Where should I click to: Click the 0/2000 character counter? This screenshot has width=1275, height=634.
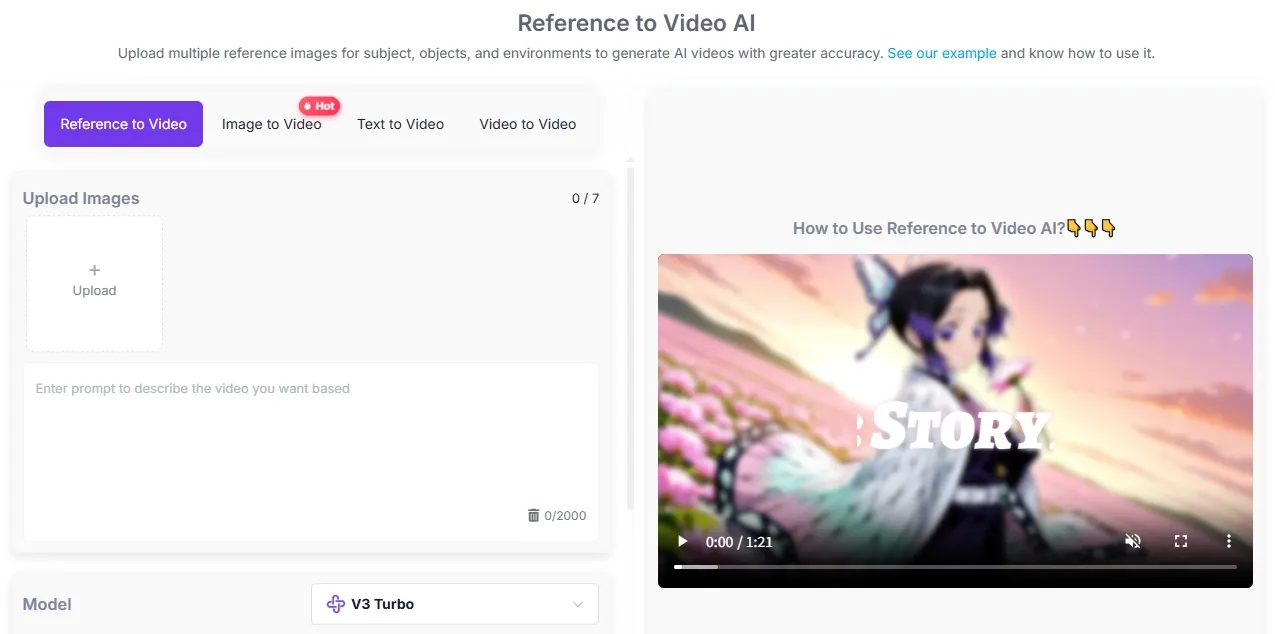click(x=565, y=516)
